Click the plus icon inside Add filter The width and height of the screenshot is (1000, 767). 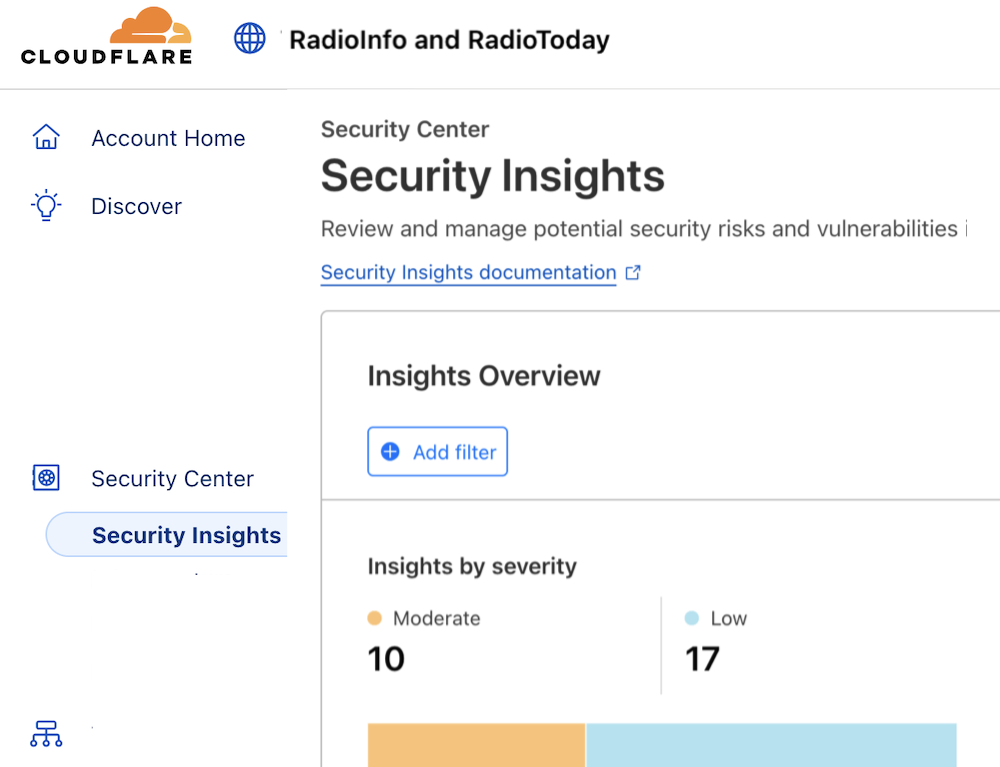[x=390, y=451]
